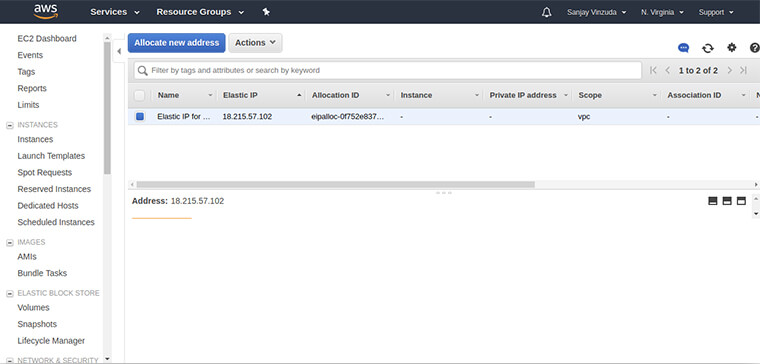The width and height of the screenshot is (760, 364).
Task: Open the N. Virginia region selector
Action: click(x=662, y=13)
